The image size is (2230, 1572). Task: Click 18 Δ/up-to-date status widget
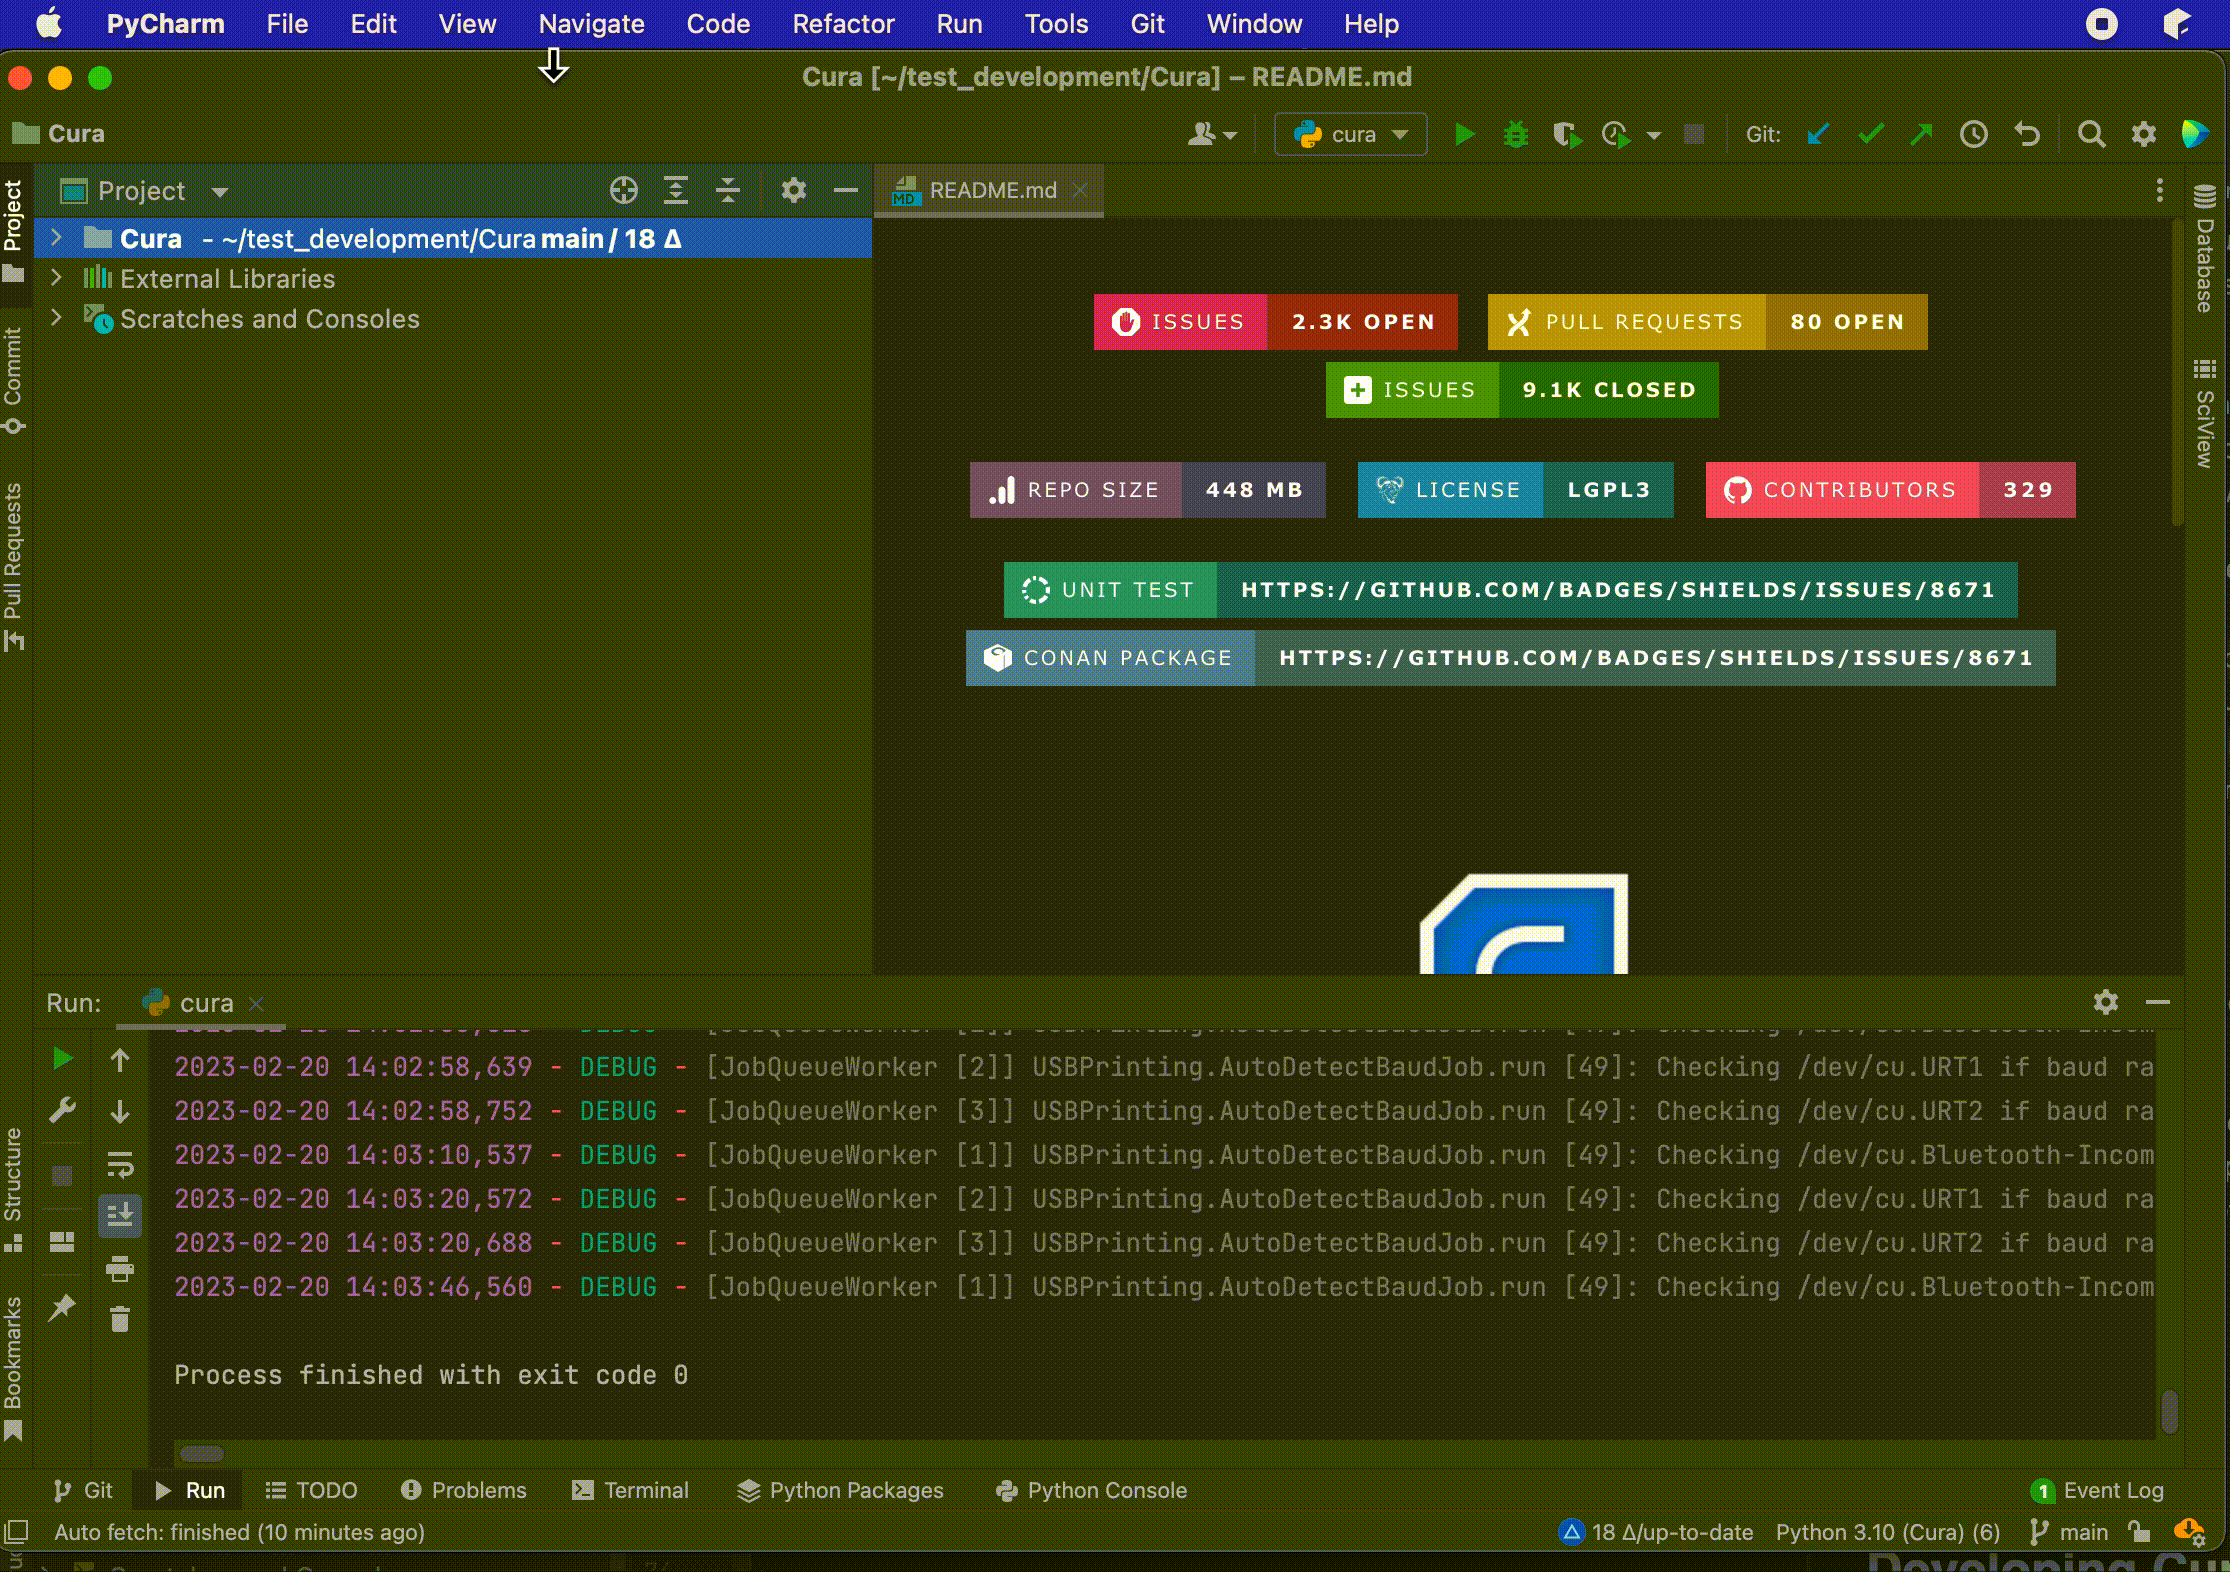(1656, 1532)
